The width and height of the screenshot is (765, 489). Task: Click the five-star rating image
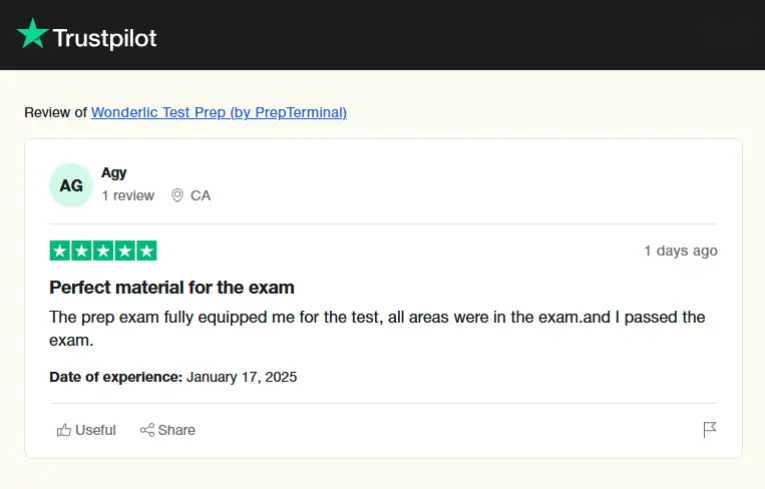pos(103,251)
